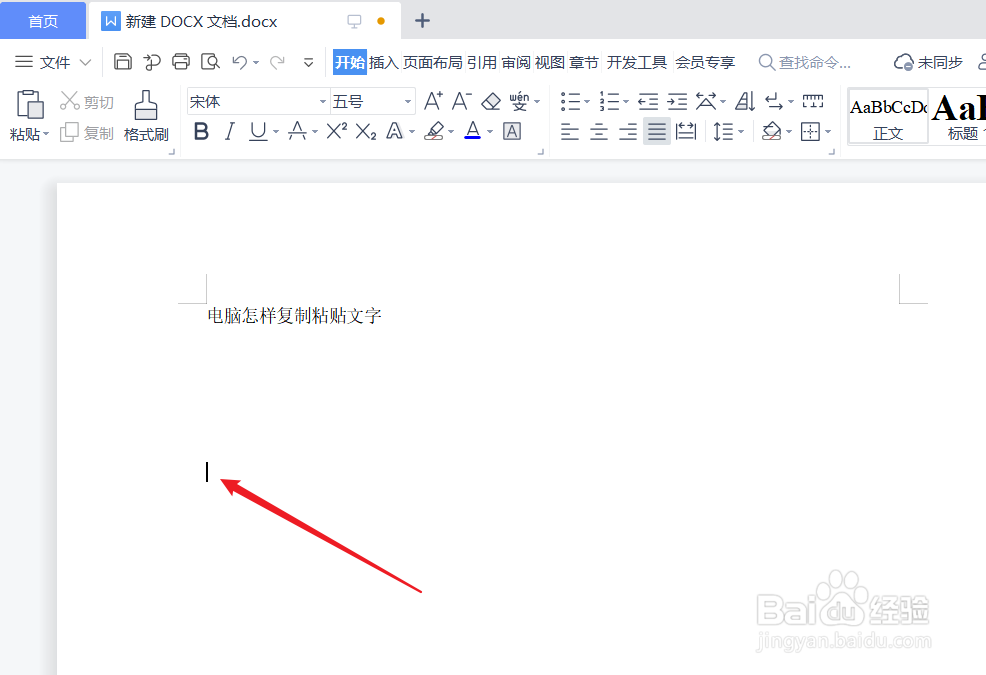Switch to the 插入 ribbon tab

(x=386, y=61)
